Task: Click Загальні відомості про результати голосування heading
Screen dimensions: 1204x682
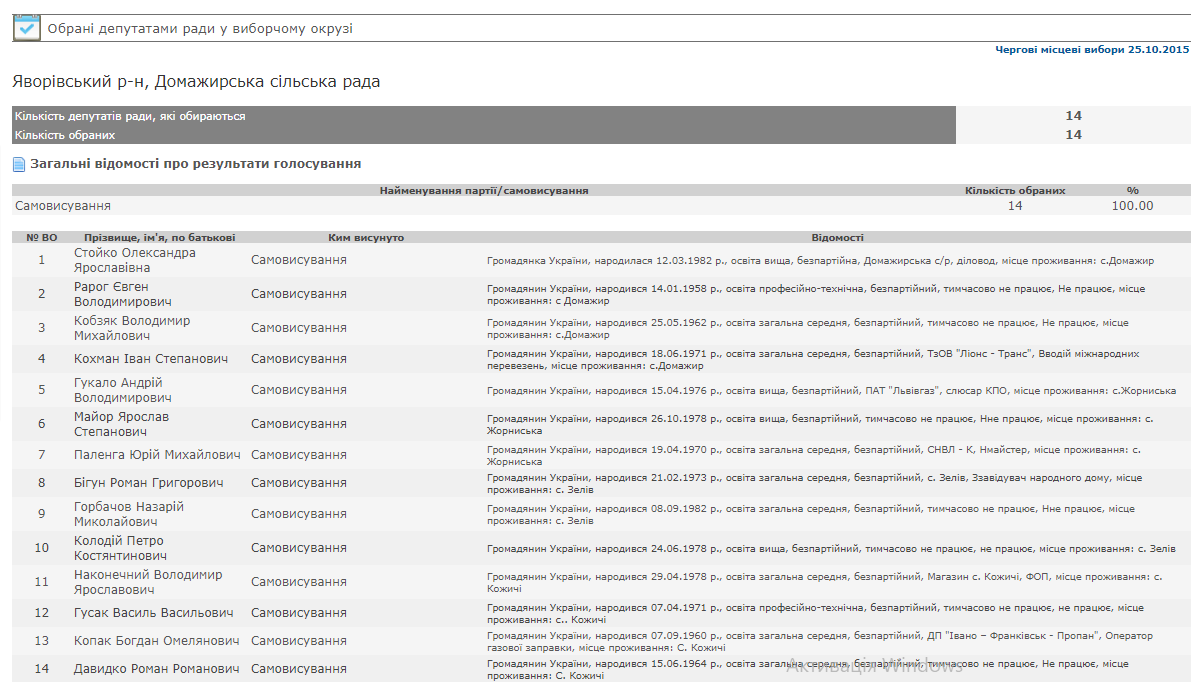Action: click(x=195, y=163)
